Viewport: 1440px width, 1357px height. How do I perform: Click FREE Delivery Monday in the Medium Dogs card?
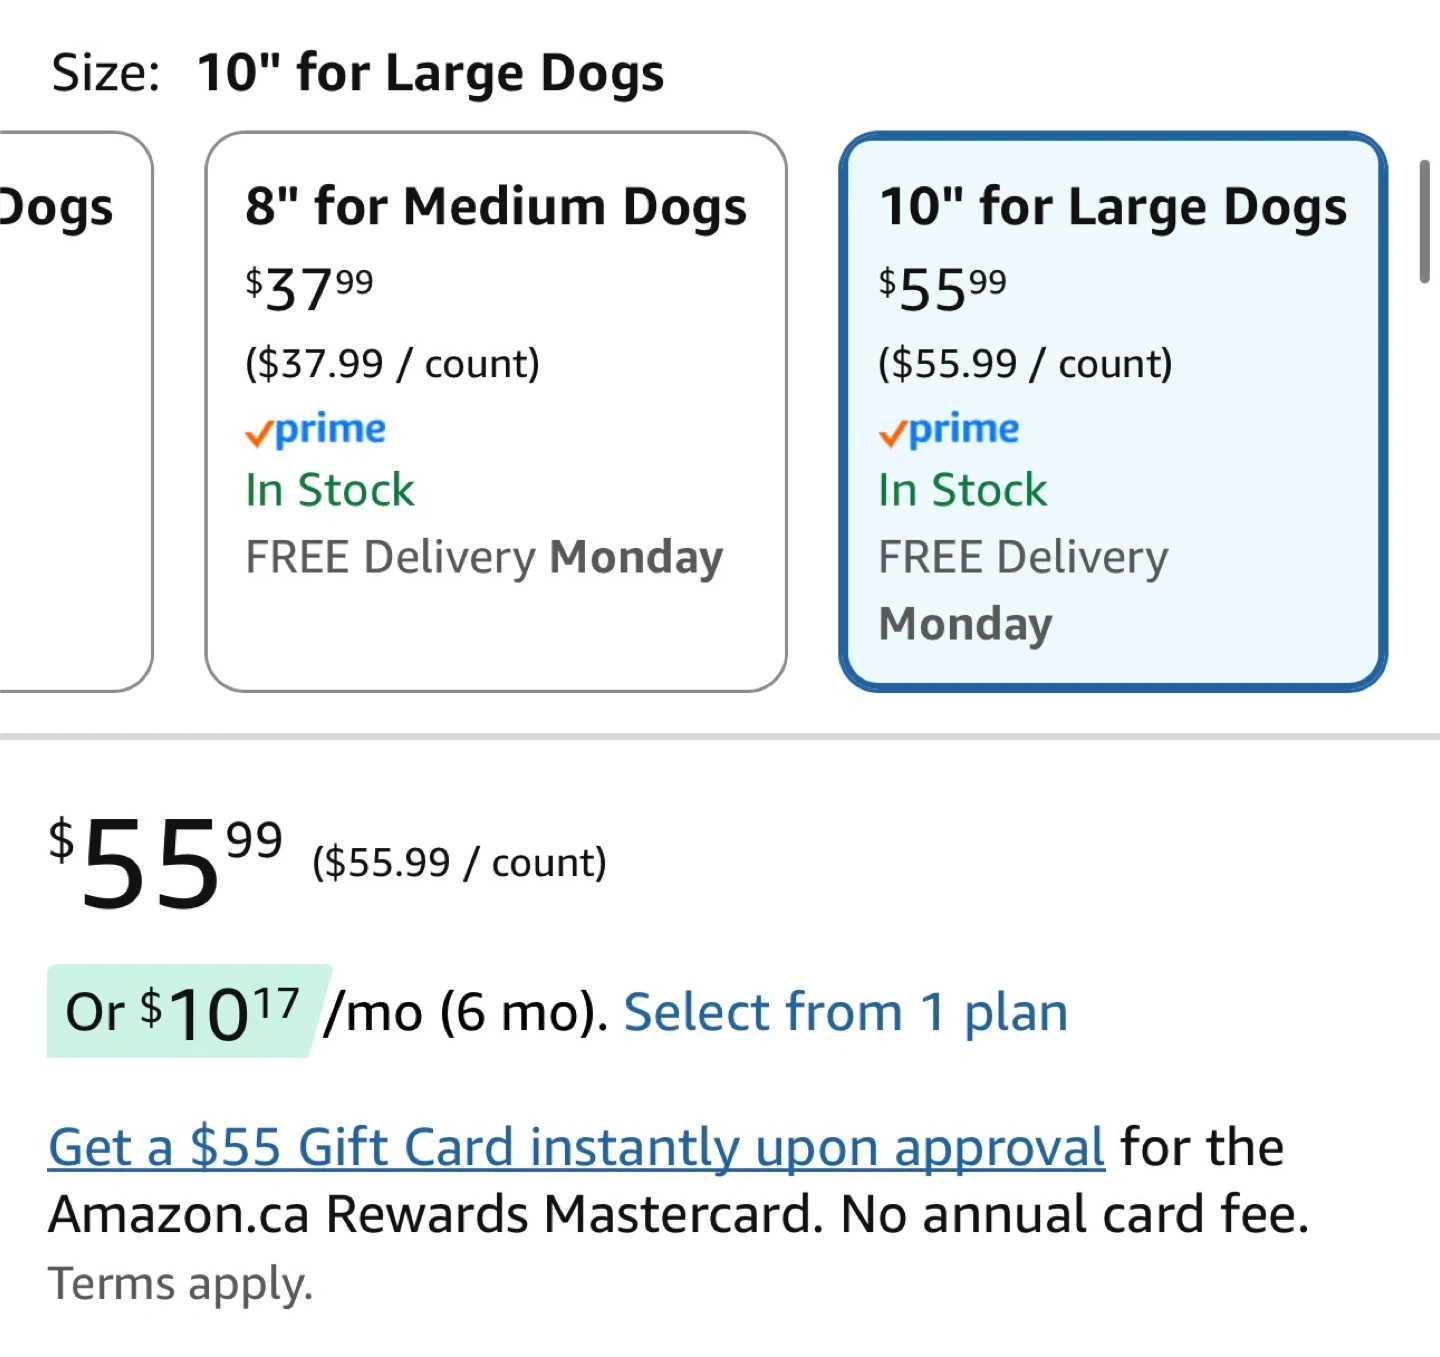[484, 557]
